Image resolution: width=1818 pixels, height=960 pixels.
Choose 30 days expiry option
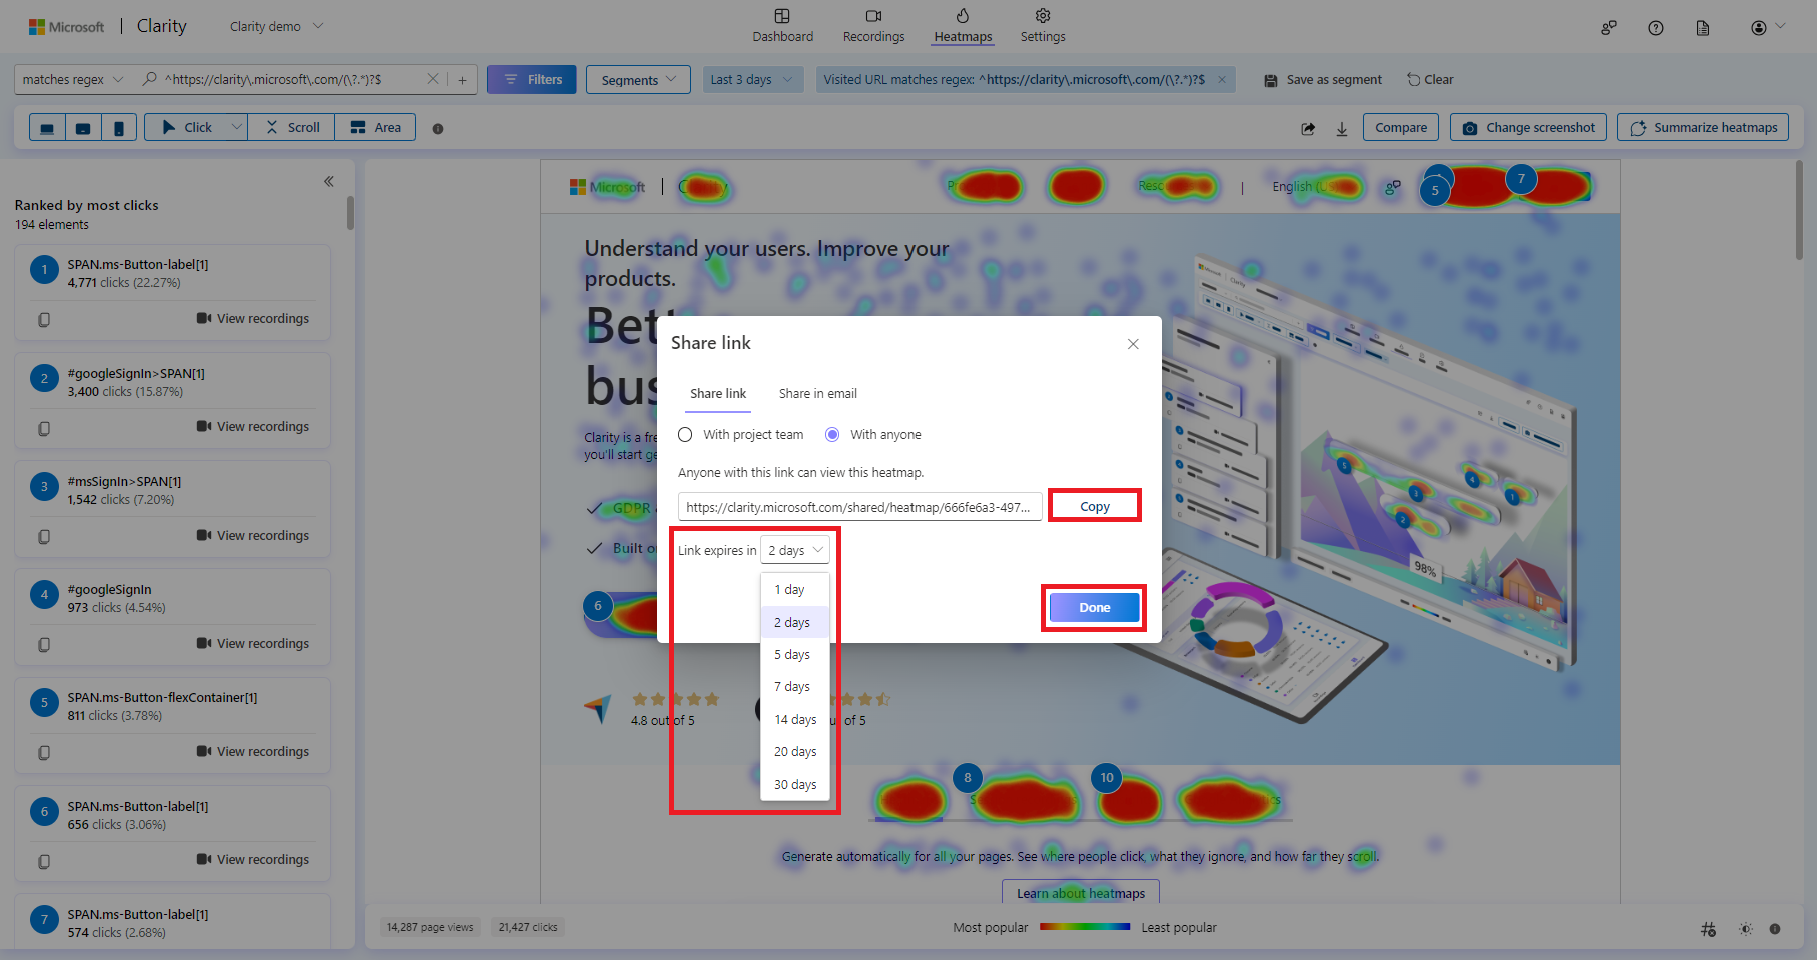pyautogui.click(x=795, y=784)
